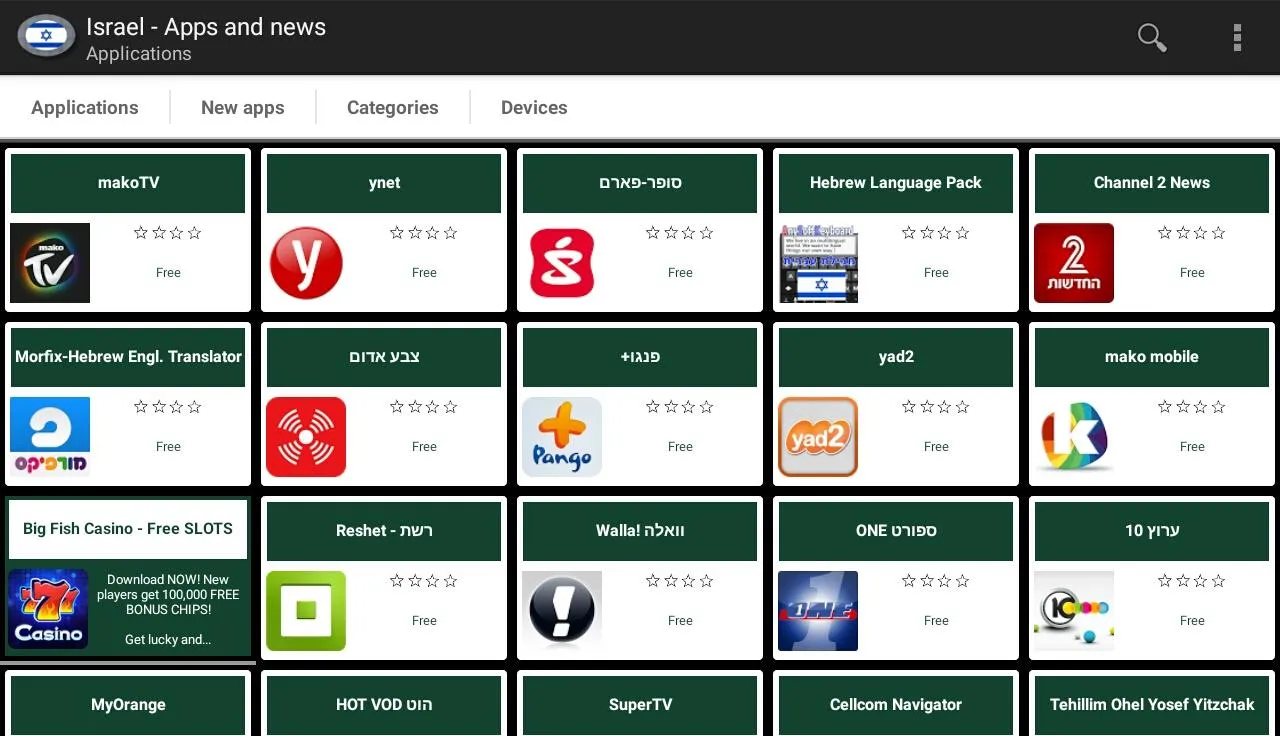1280x736 pixels.
Task: Select the Hebrew Language Pack keyboard icon
Action: pos(818,263)
